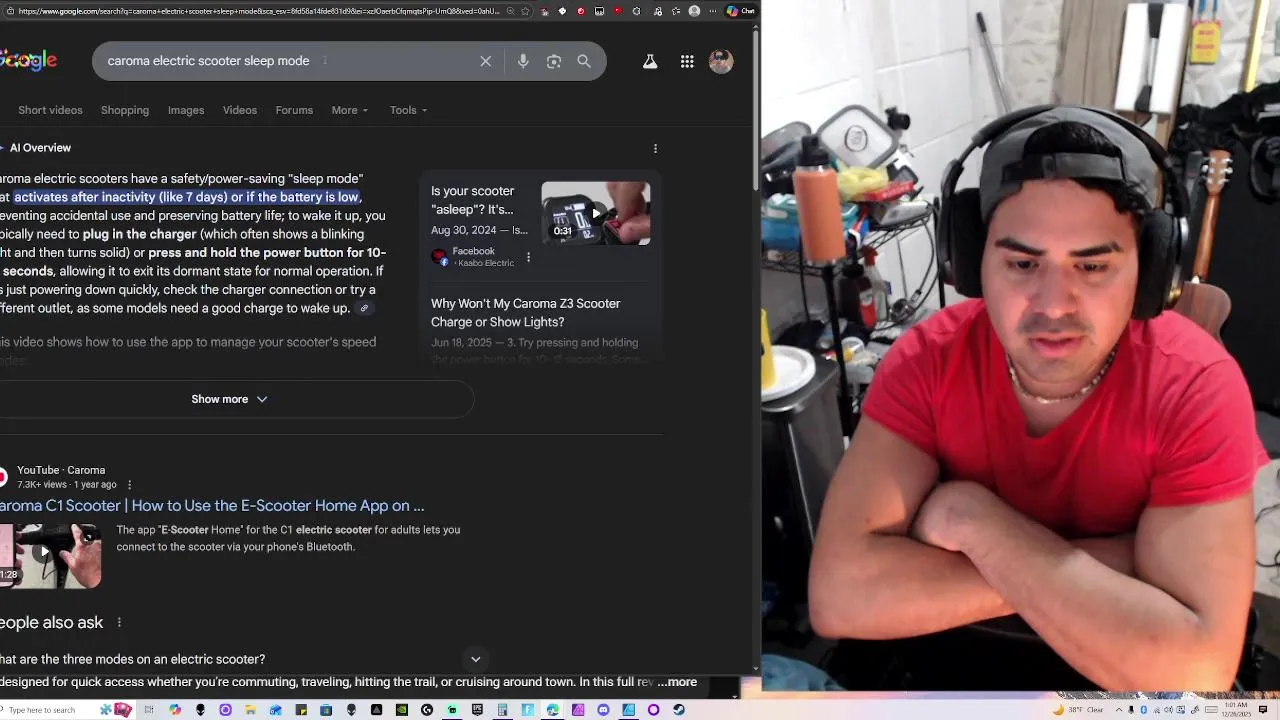Click the zoom magnifier in the address bar
1280x720 pixels.
coord(510,11)
